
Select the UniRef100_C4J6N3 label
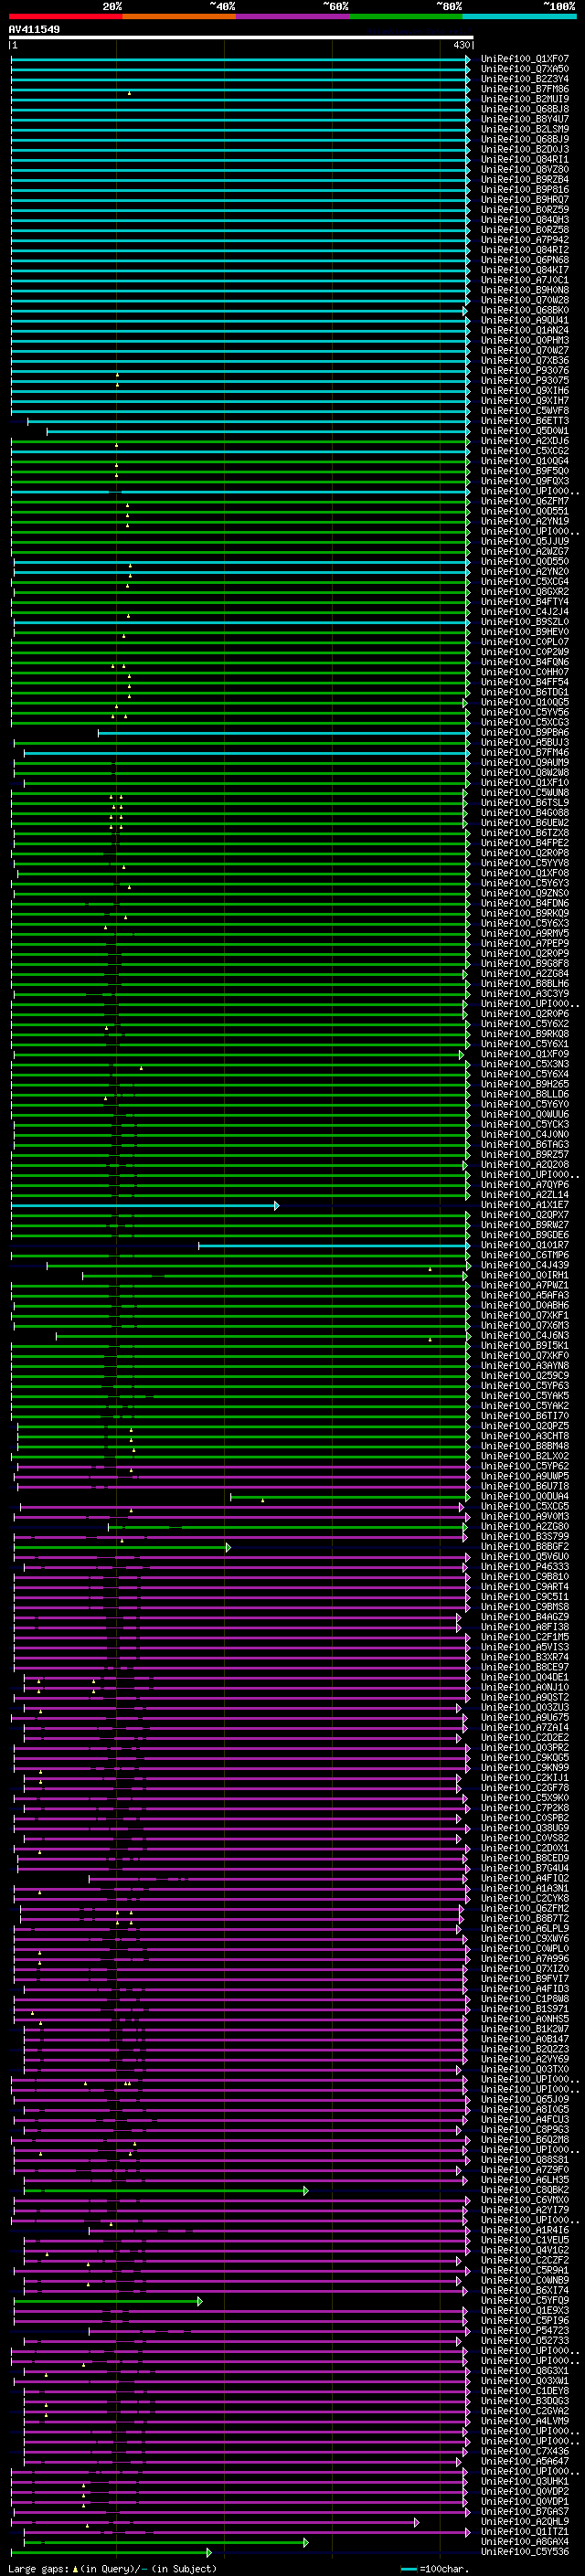524,1336
